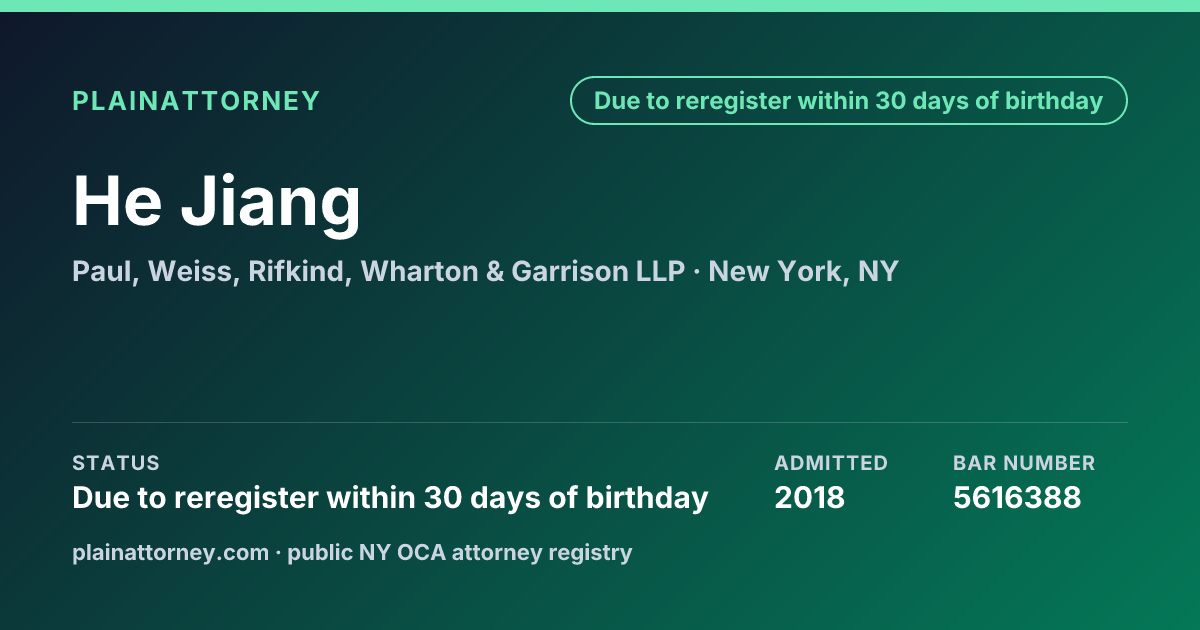Click the BAR NUMBER field label
This screenshot has height=630, width=1200.
click(1024, 463)
